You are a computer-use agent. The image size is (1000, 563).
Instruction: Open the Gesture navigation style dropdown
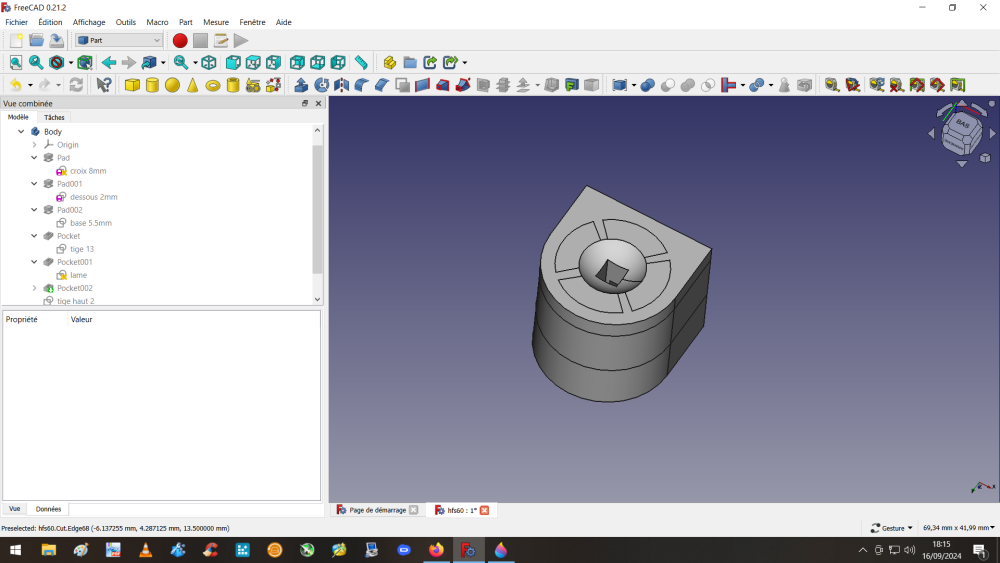892,528
